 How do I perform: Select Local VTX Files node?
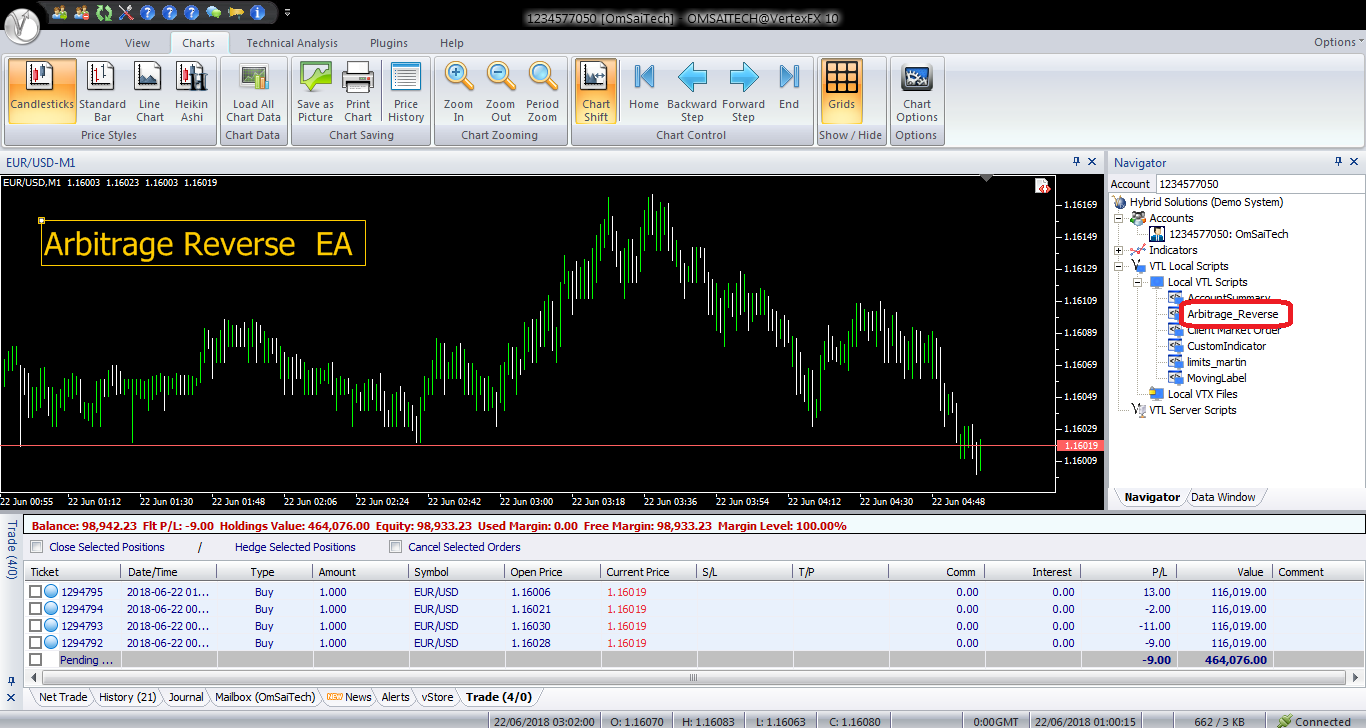pos(1203,394)
